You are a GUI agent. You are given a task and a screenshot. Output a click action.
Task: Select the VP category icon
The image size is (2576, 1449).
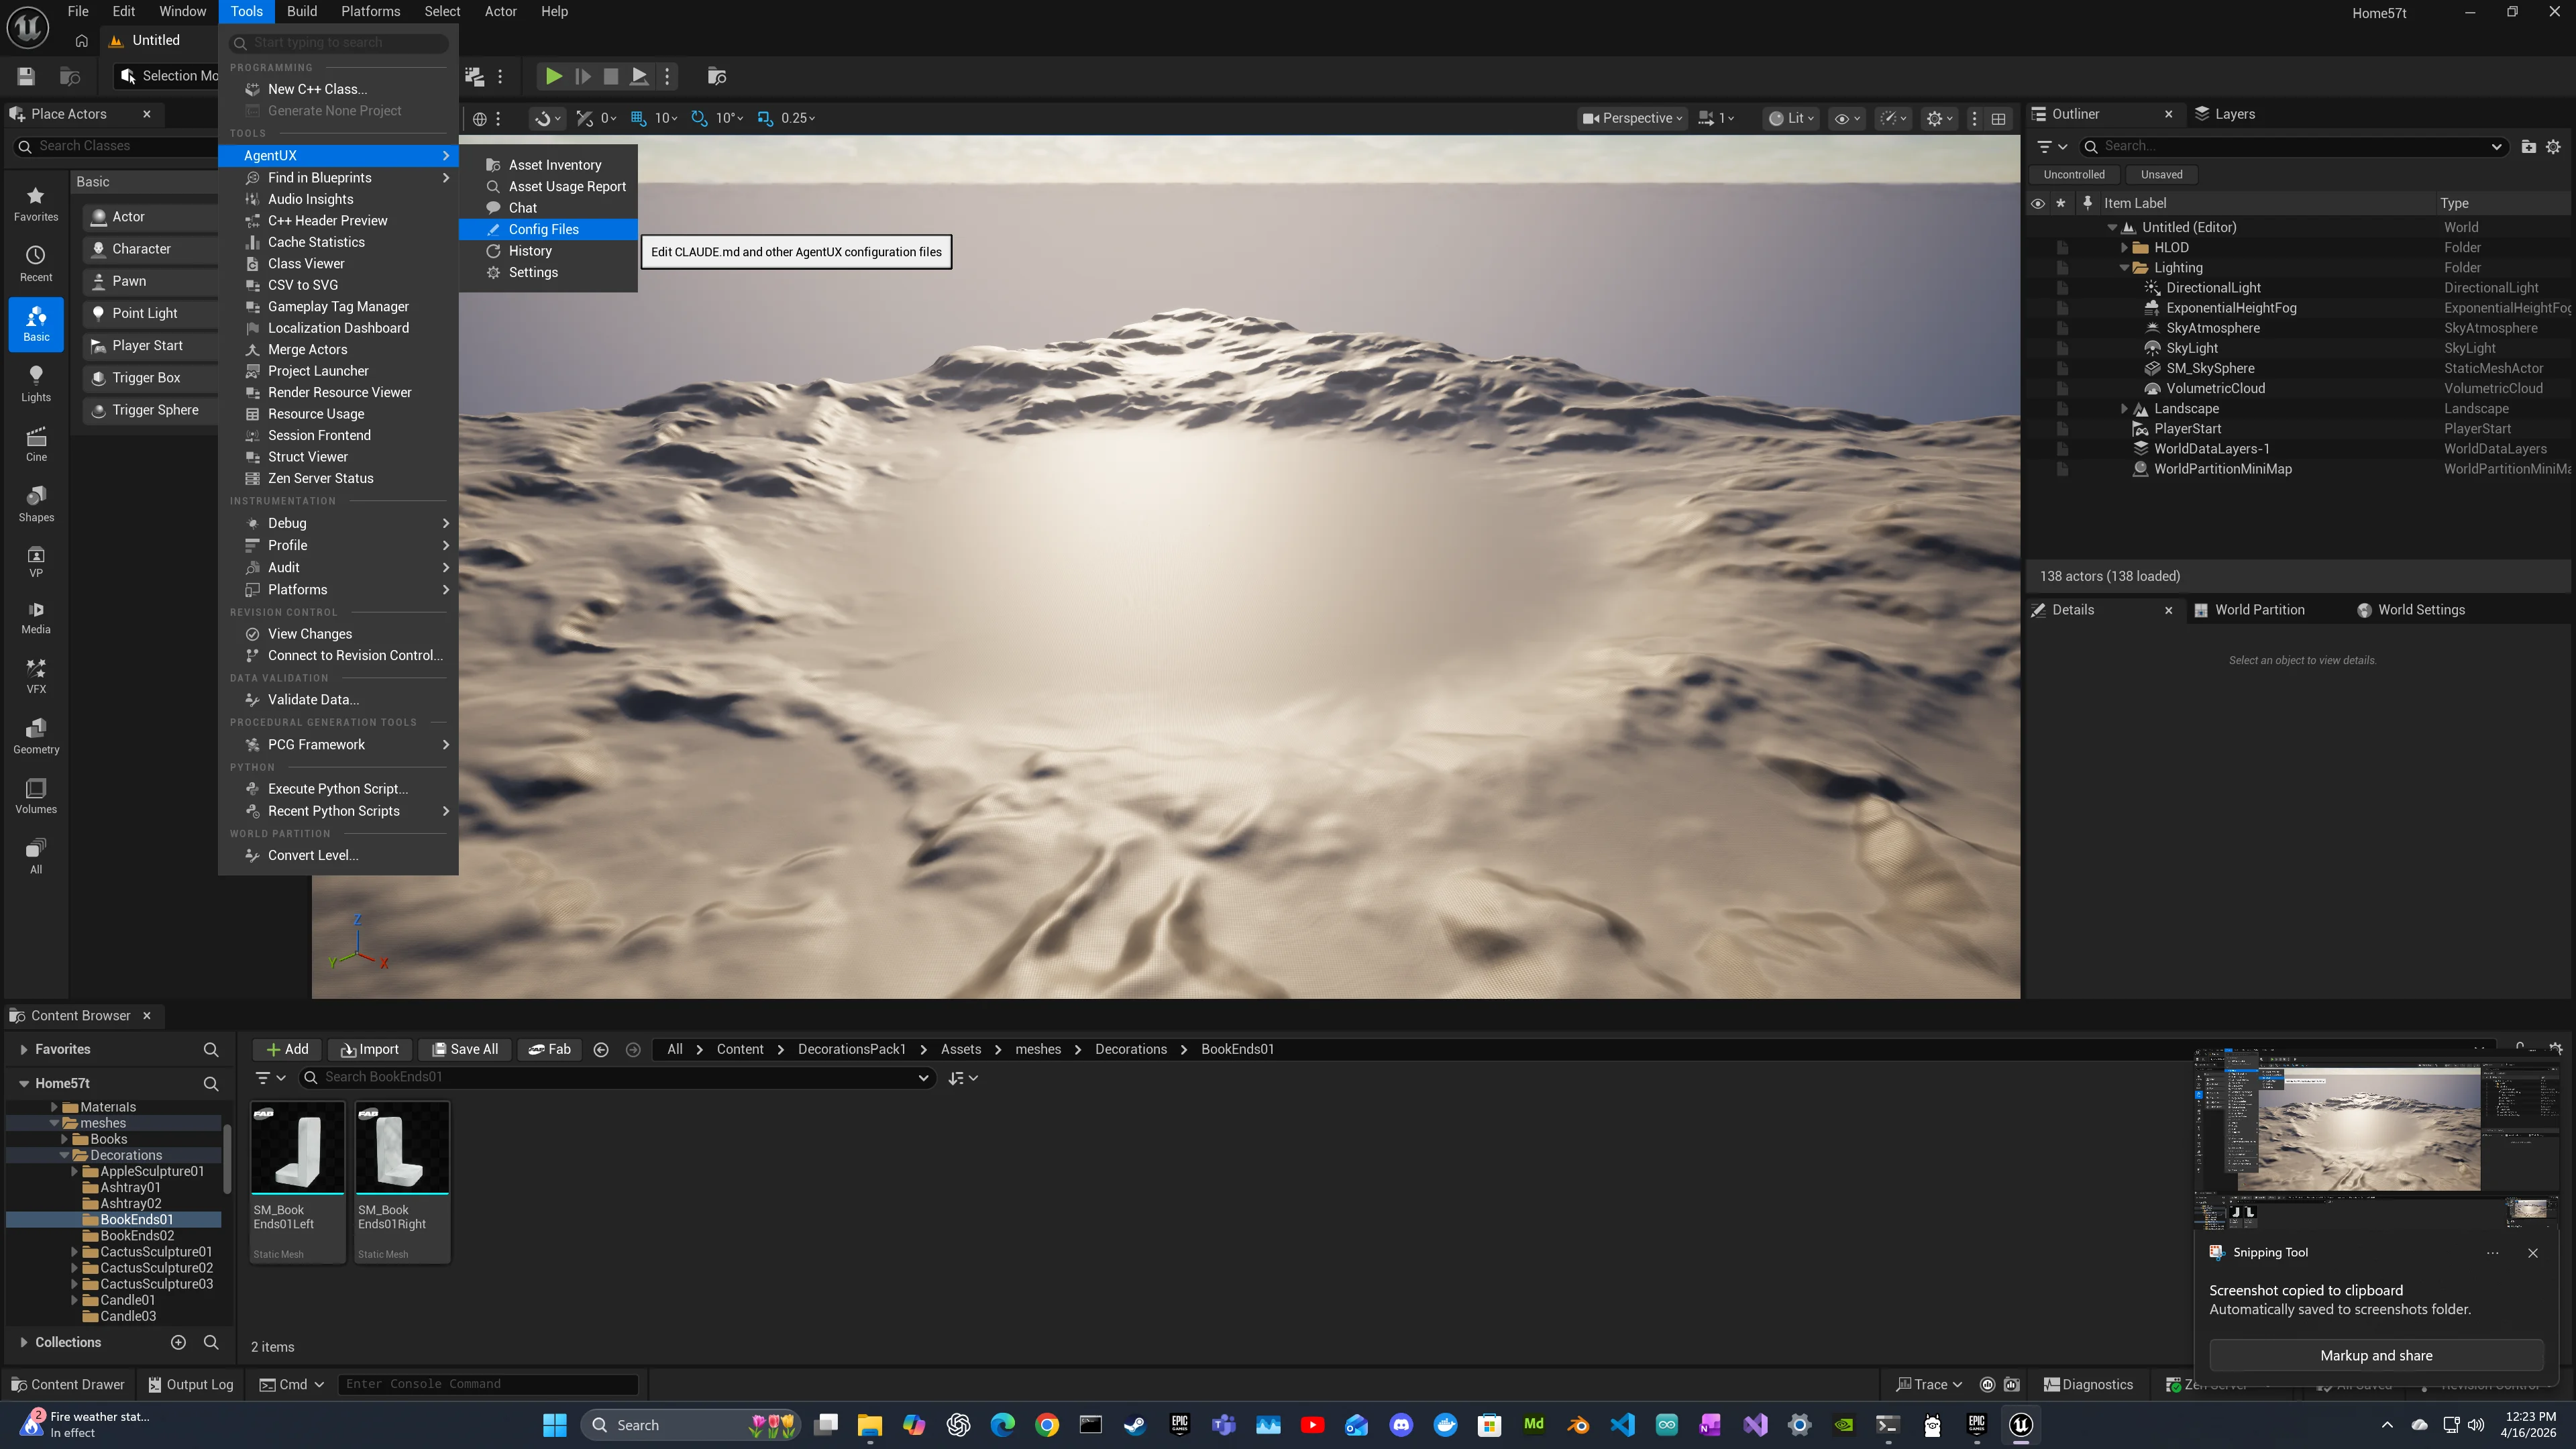36,562
